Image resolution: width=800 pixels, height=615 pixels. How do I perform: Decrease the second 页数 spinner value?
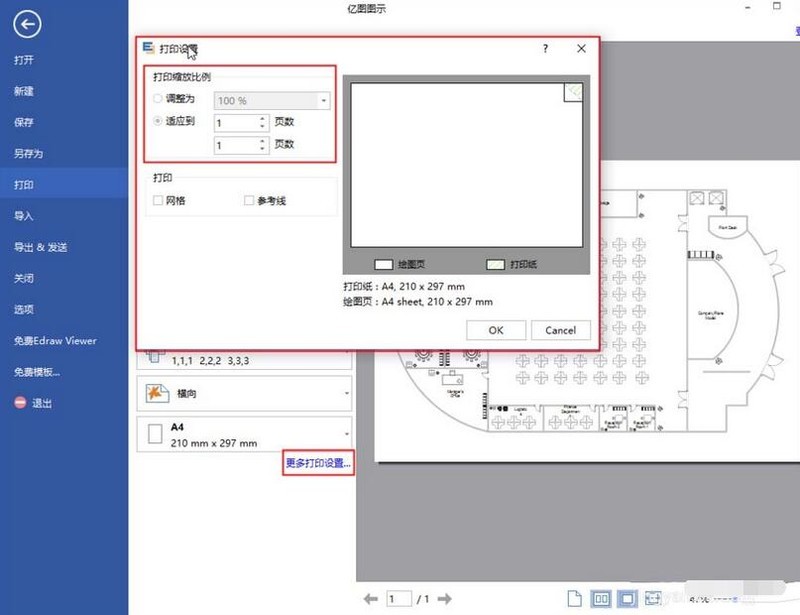[262, 150]
